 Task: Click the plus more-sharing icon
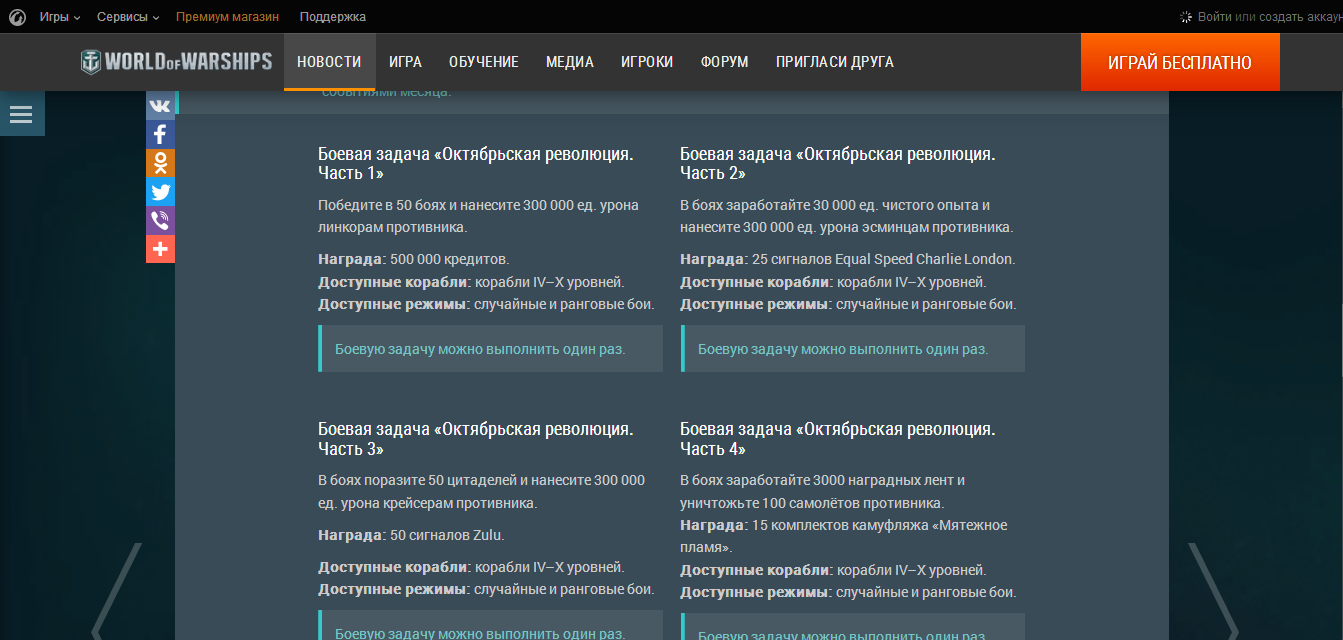(160, 249)
